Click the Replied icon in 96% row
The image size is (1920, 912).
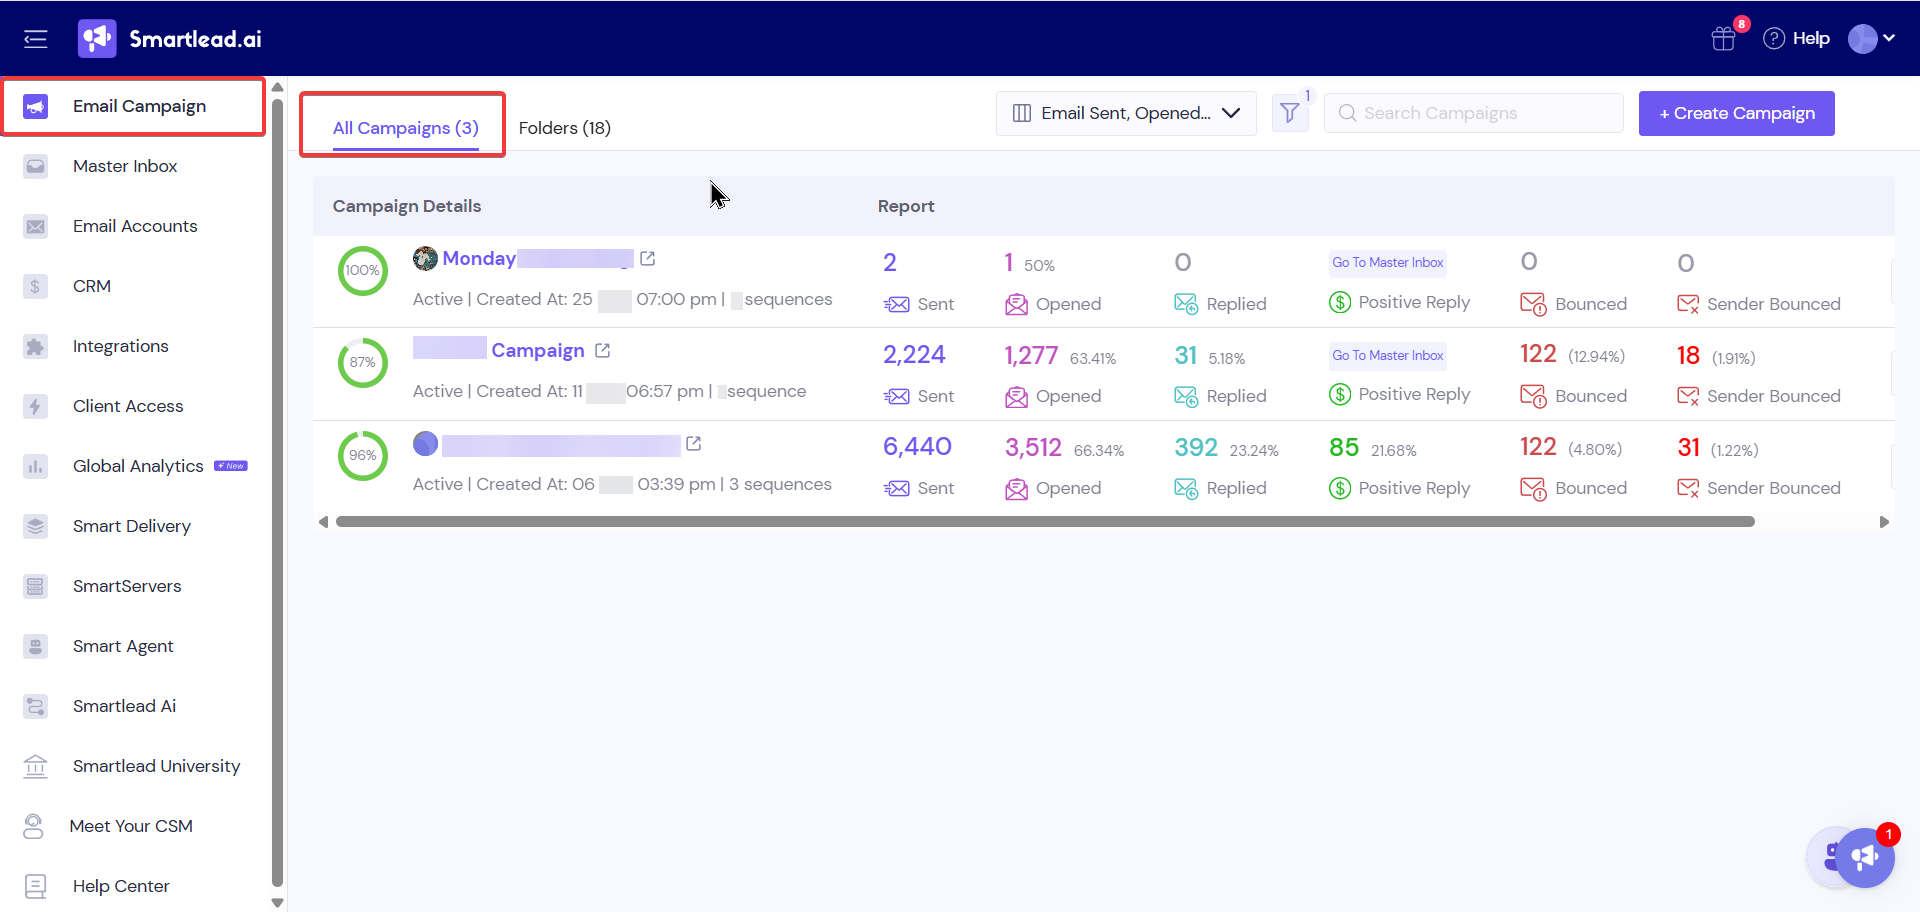click(x=1186, y=488)
